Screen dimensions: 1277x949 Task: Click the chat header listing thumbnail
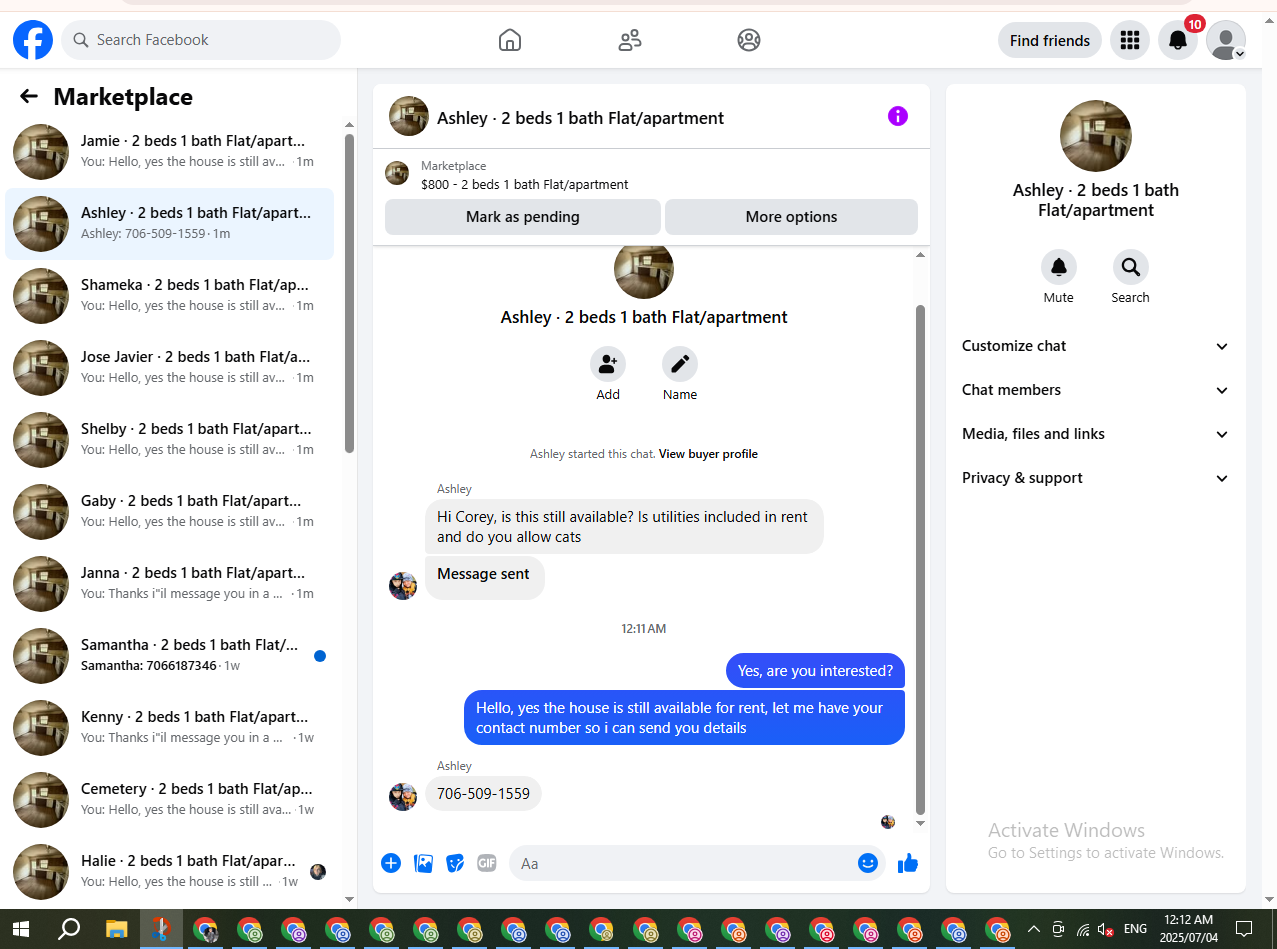[x=409, y=116]
